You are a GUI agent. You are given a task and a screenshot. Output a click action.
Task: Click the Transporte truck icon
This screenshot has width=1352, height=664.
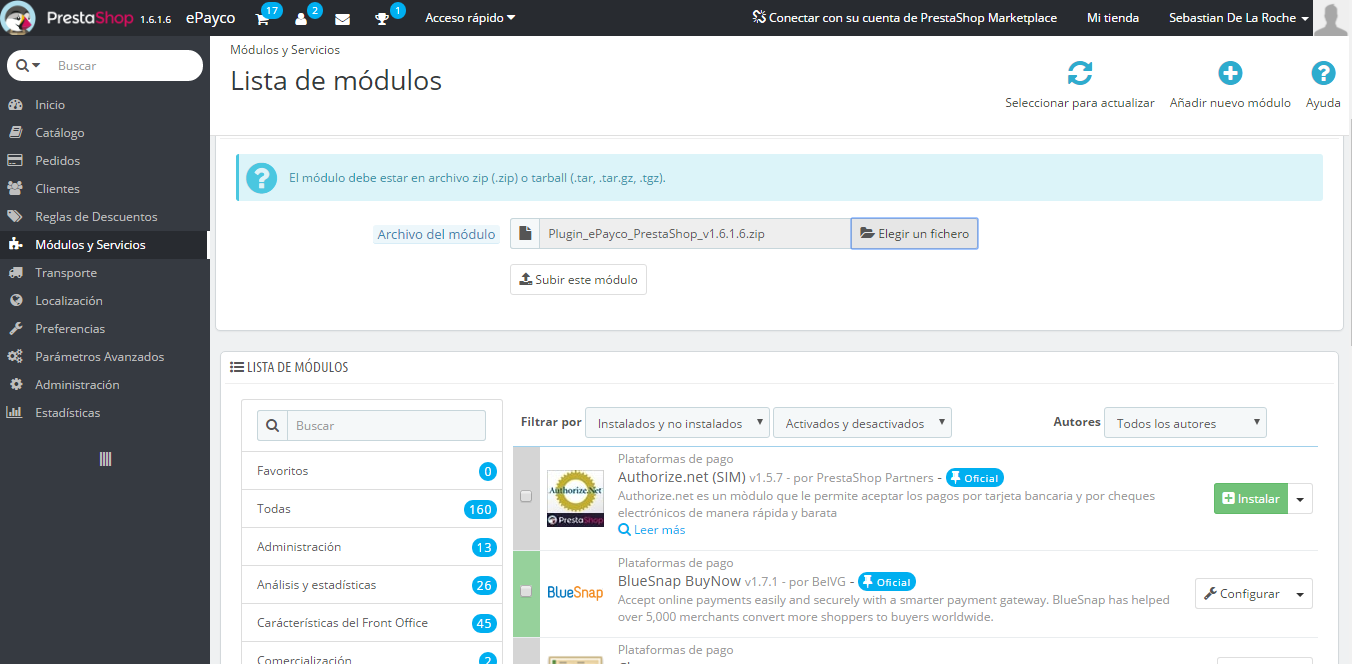pos(15,273)
